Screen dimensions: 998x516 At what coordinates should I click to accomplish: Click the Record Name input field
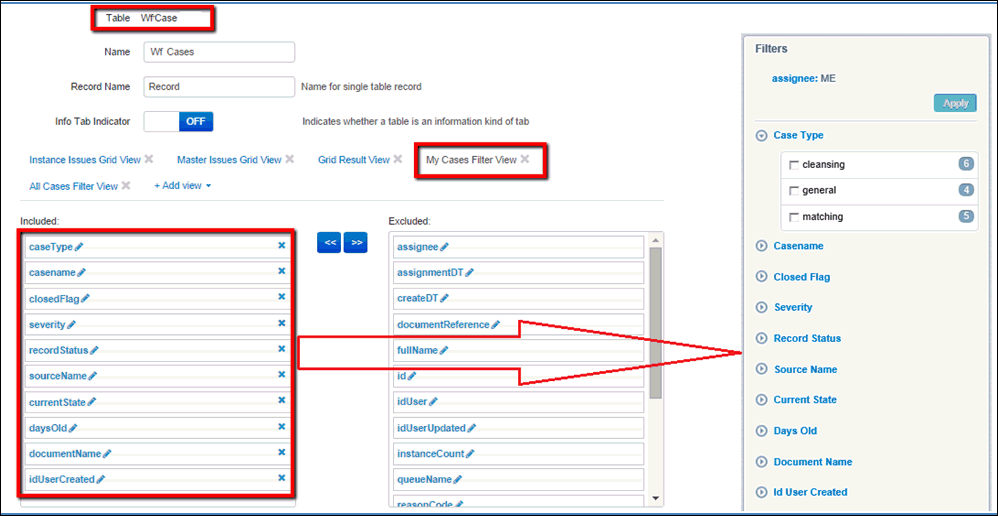pos(219,87)
